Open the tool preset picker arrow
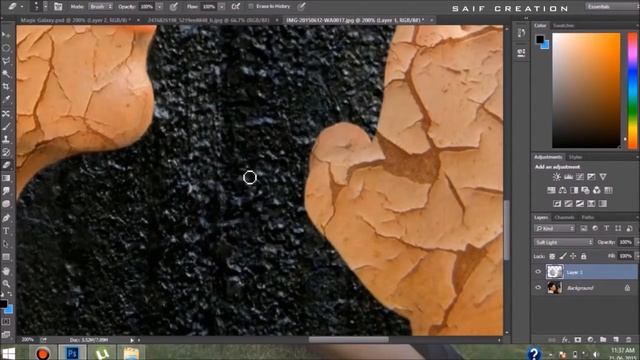 click(22, 7)
